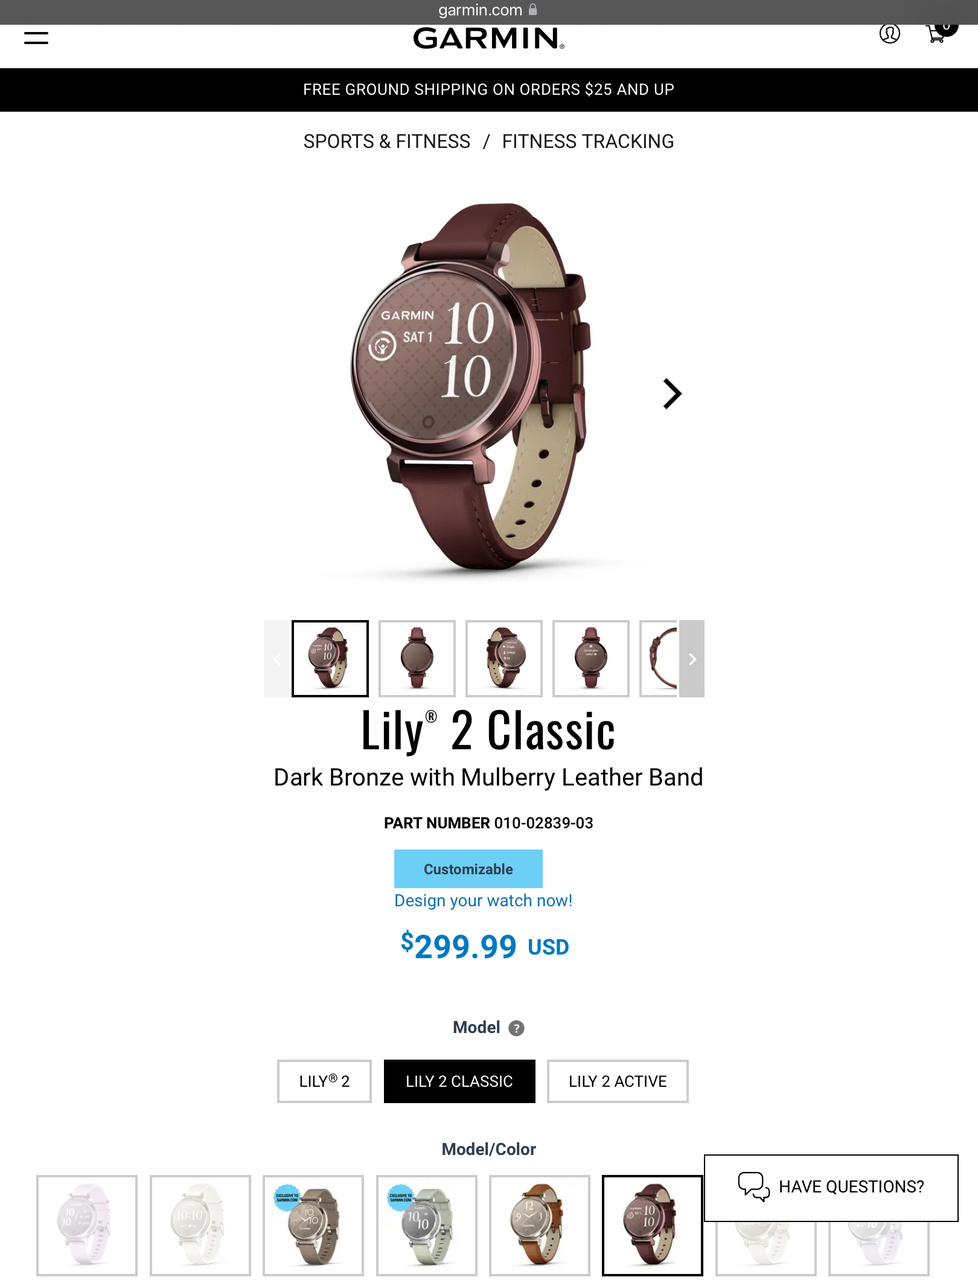The width and height of the screenshot is (978, 1280).
Task: Open the Design your watch now link
Action: point(483,901)
